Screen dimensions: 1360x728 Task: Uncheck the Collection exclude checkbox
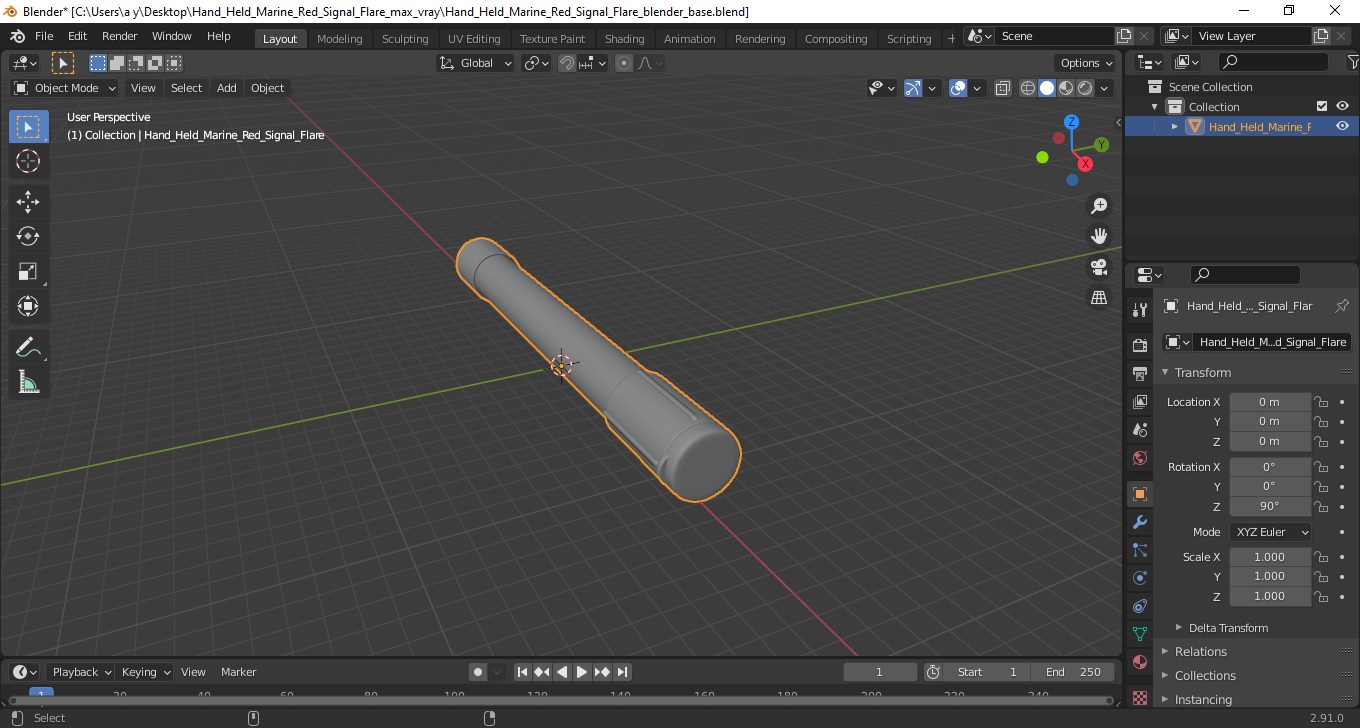pyautogui.click(x=1322, y=106)
